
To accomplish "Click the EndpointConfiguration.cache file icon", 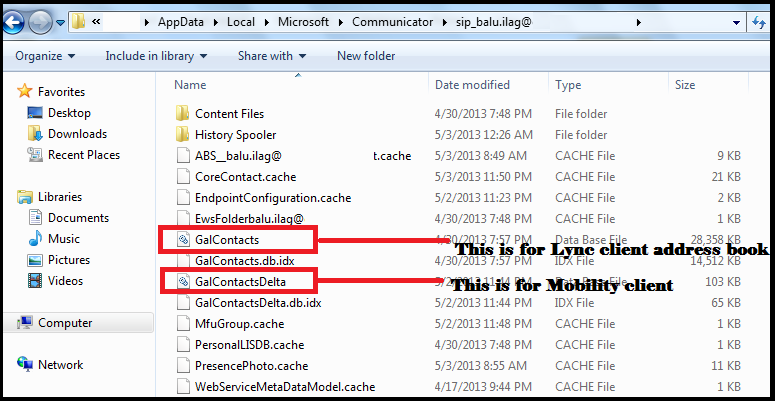I will [183, 198].
